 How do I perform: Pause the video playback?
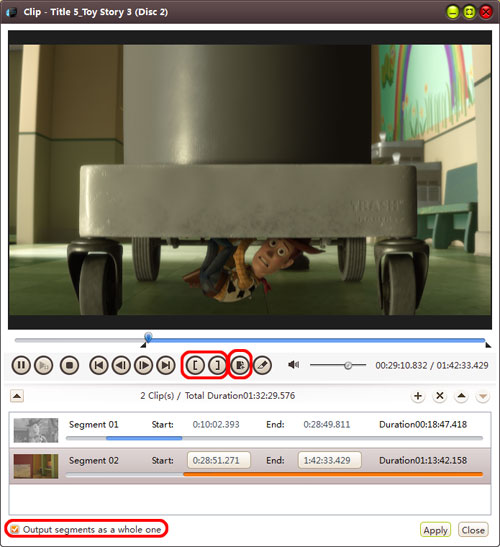[x=21, y=365]
